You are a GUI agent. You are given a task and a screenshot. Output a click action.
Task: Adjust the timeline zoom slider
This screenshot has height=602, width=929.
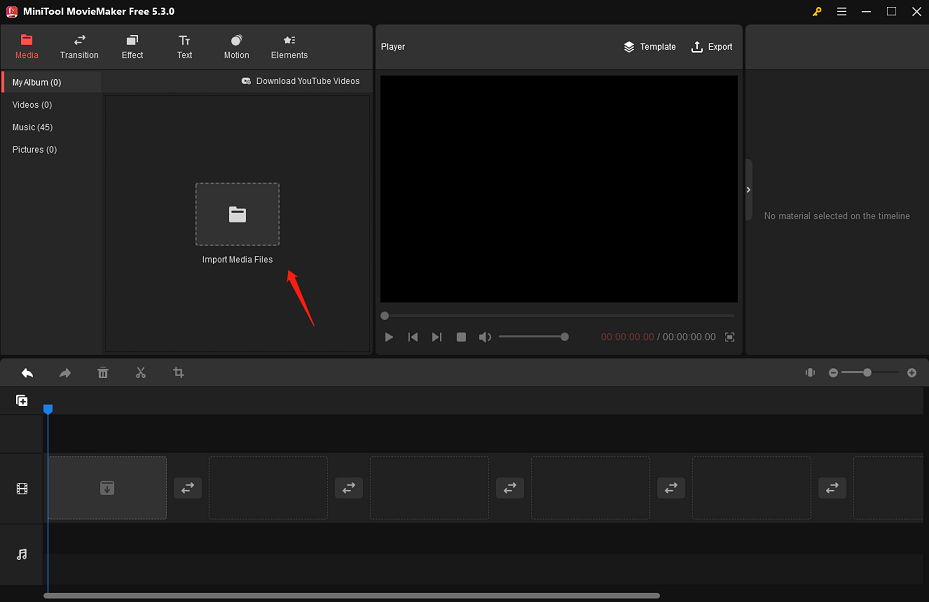(x=871, y=373)
